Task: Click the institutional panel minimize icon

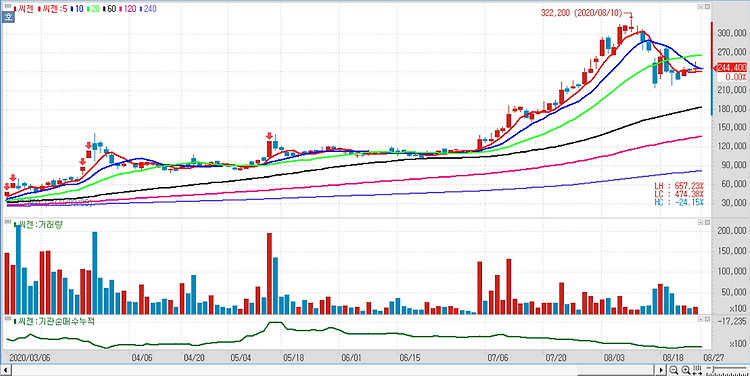Action: pos(701,318)
